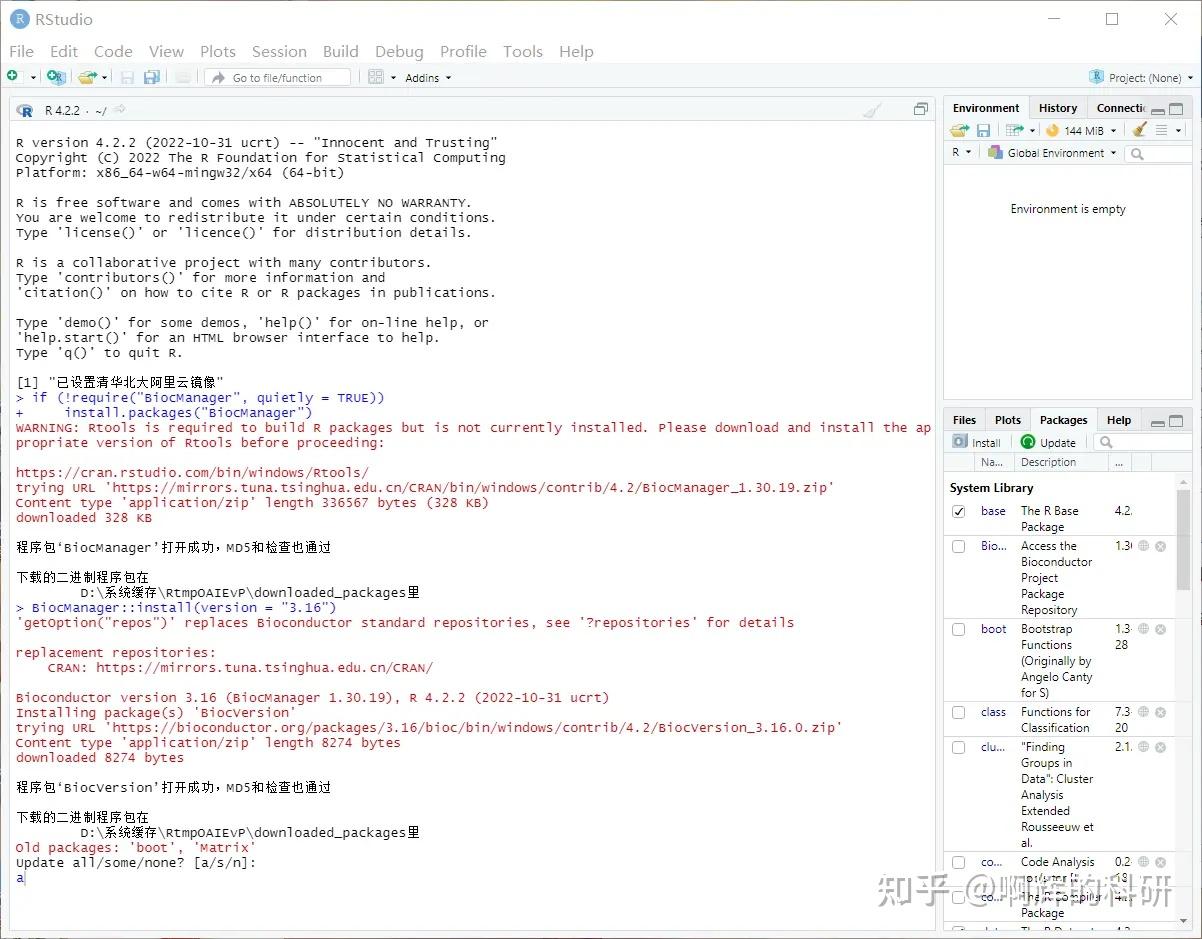1202x939 pixels.
Task: Minimize the Environment pane
Action: (1158, 110)
